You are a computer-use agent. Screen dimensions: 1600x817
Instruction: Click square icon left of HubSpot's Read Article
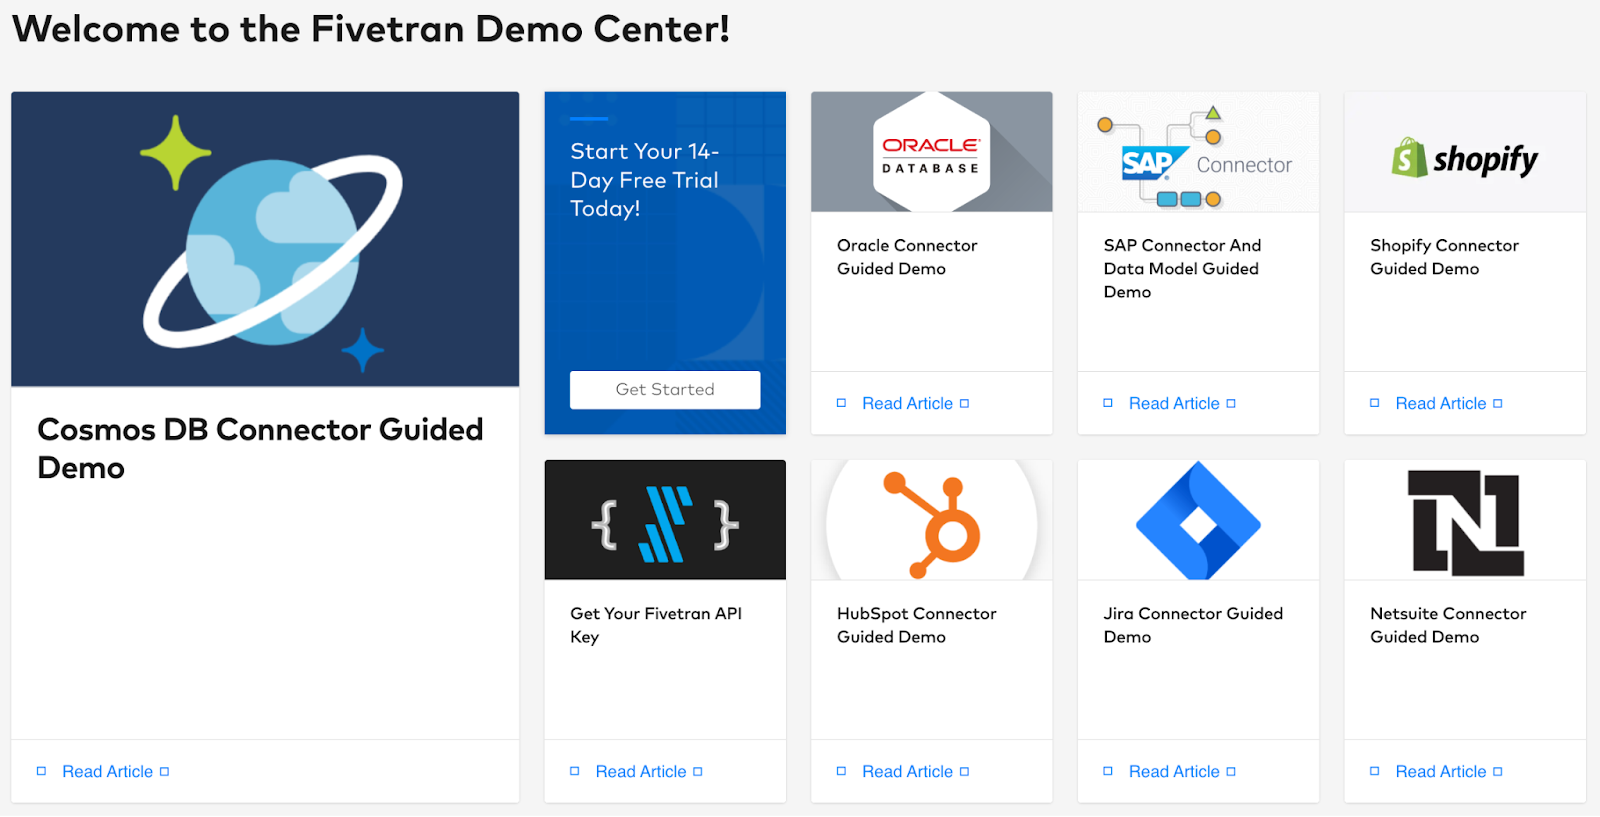841,771
